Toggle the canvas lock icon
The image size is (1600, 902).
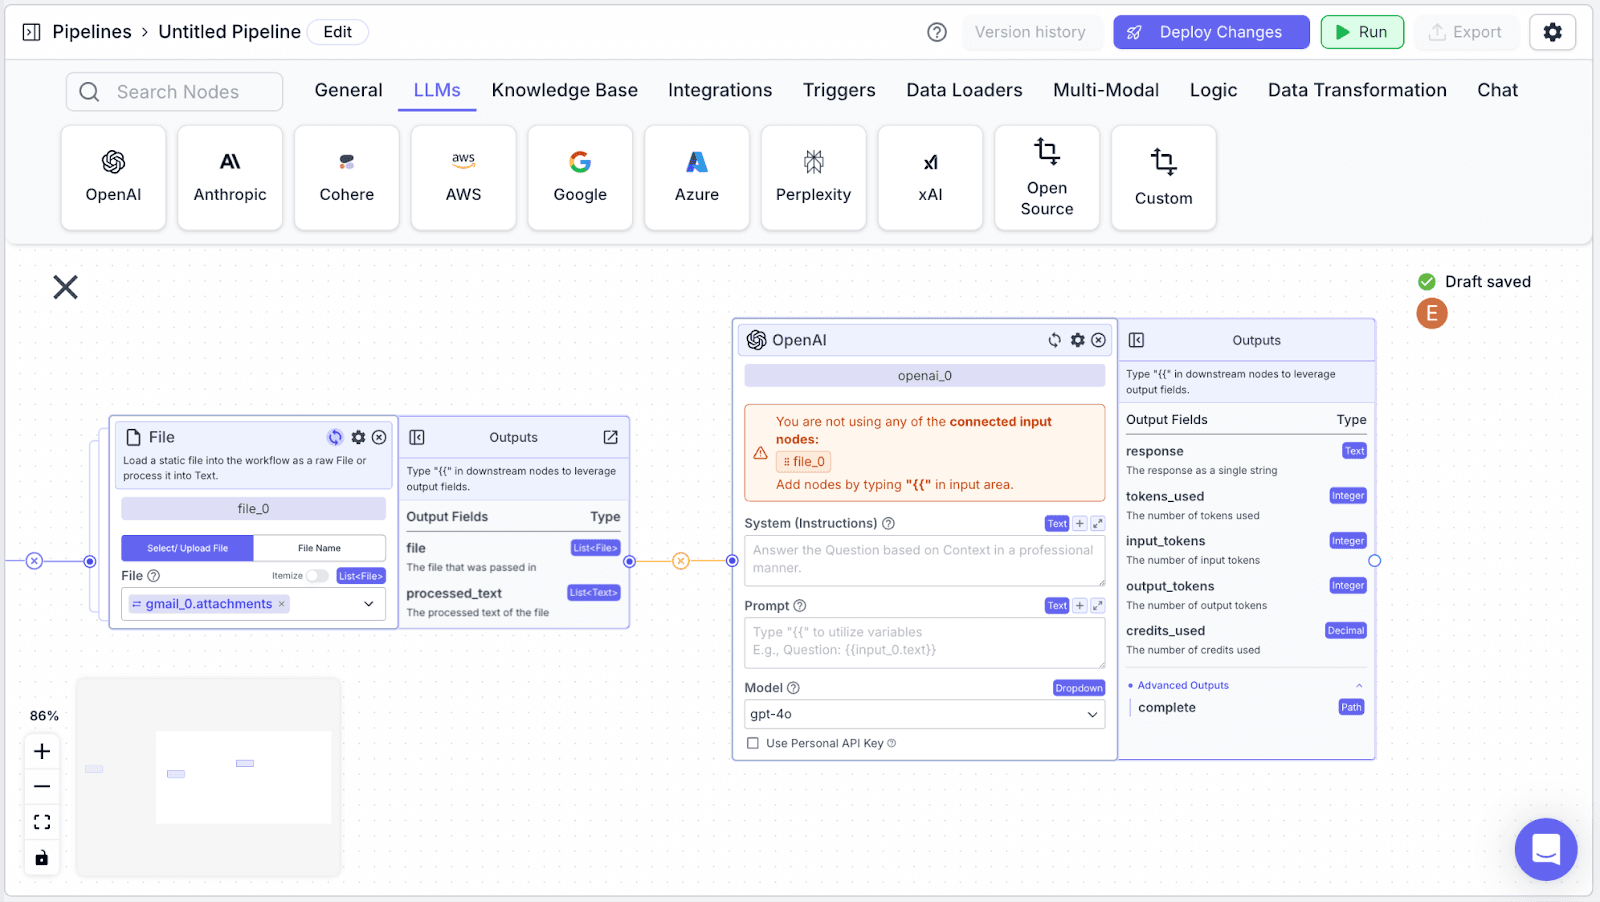point(42,858)
